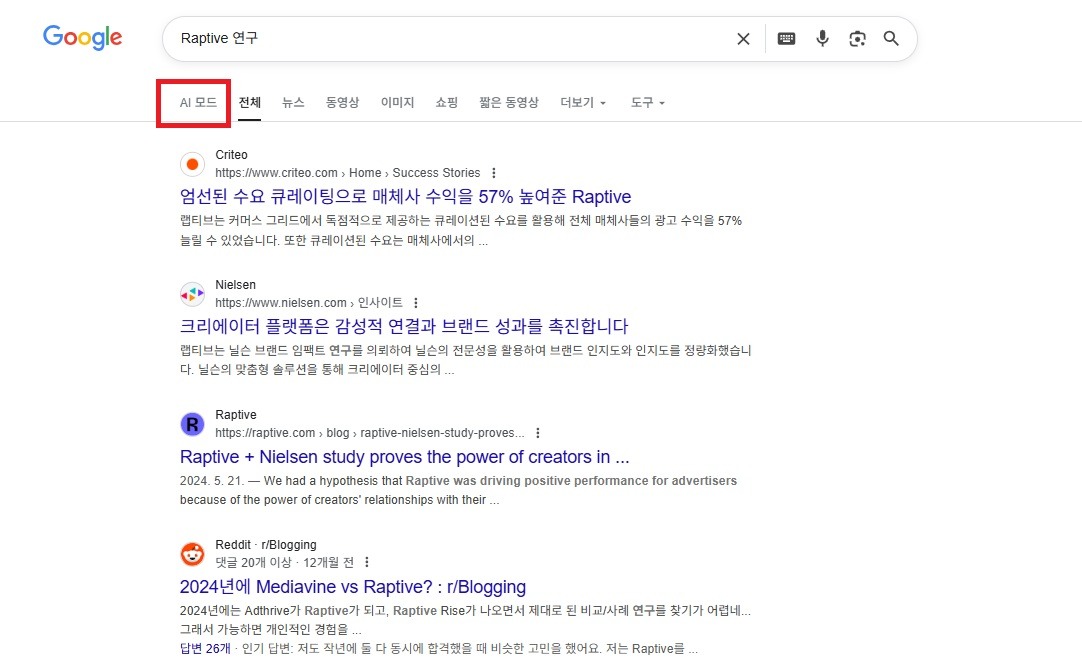Click the Google logo

(82, 37)
